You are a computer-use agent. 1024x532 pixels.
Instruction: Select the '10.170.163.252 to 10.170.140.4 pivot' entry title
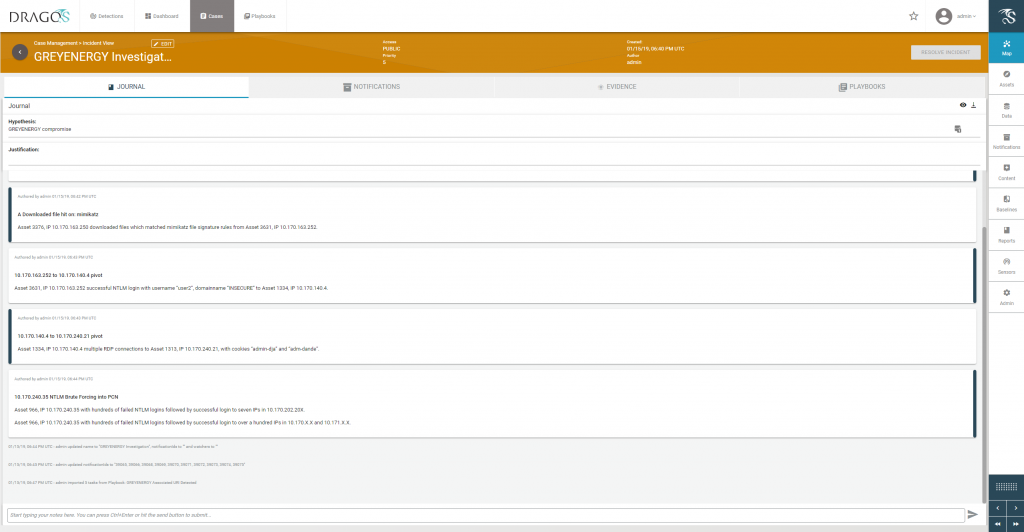pyautogui.click(x=58, y=275)
